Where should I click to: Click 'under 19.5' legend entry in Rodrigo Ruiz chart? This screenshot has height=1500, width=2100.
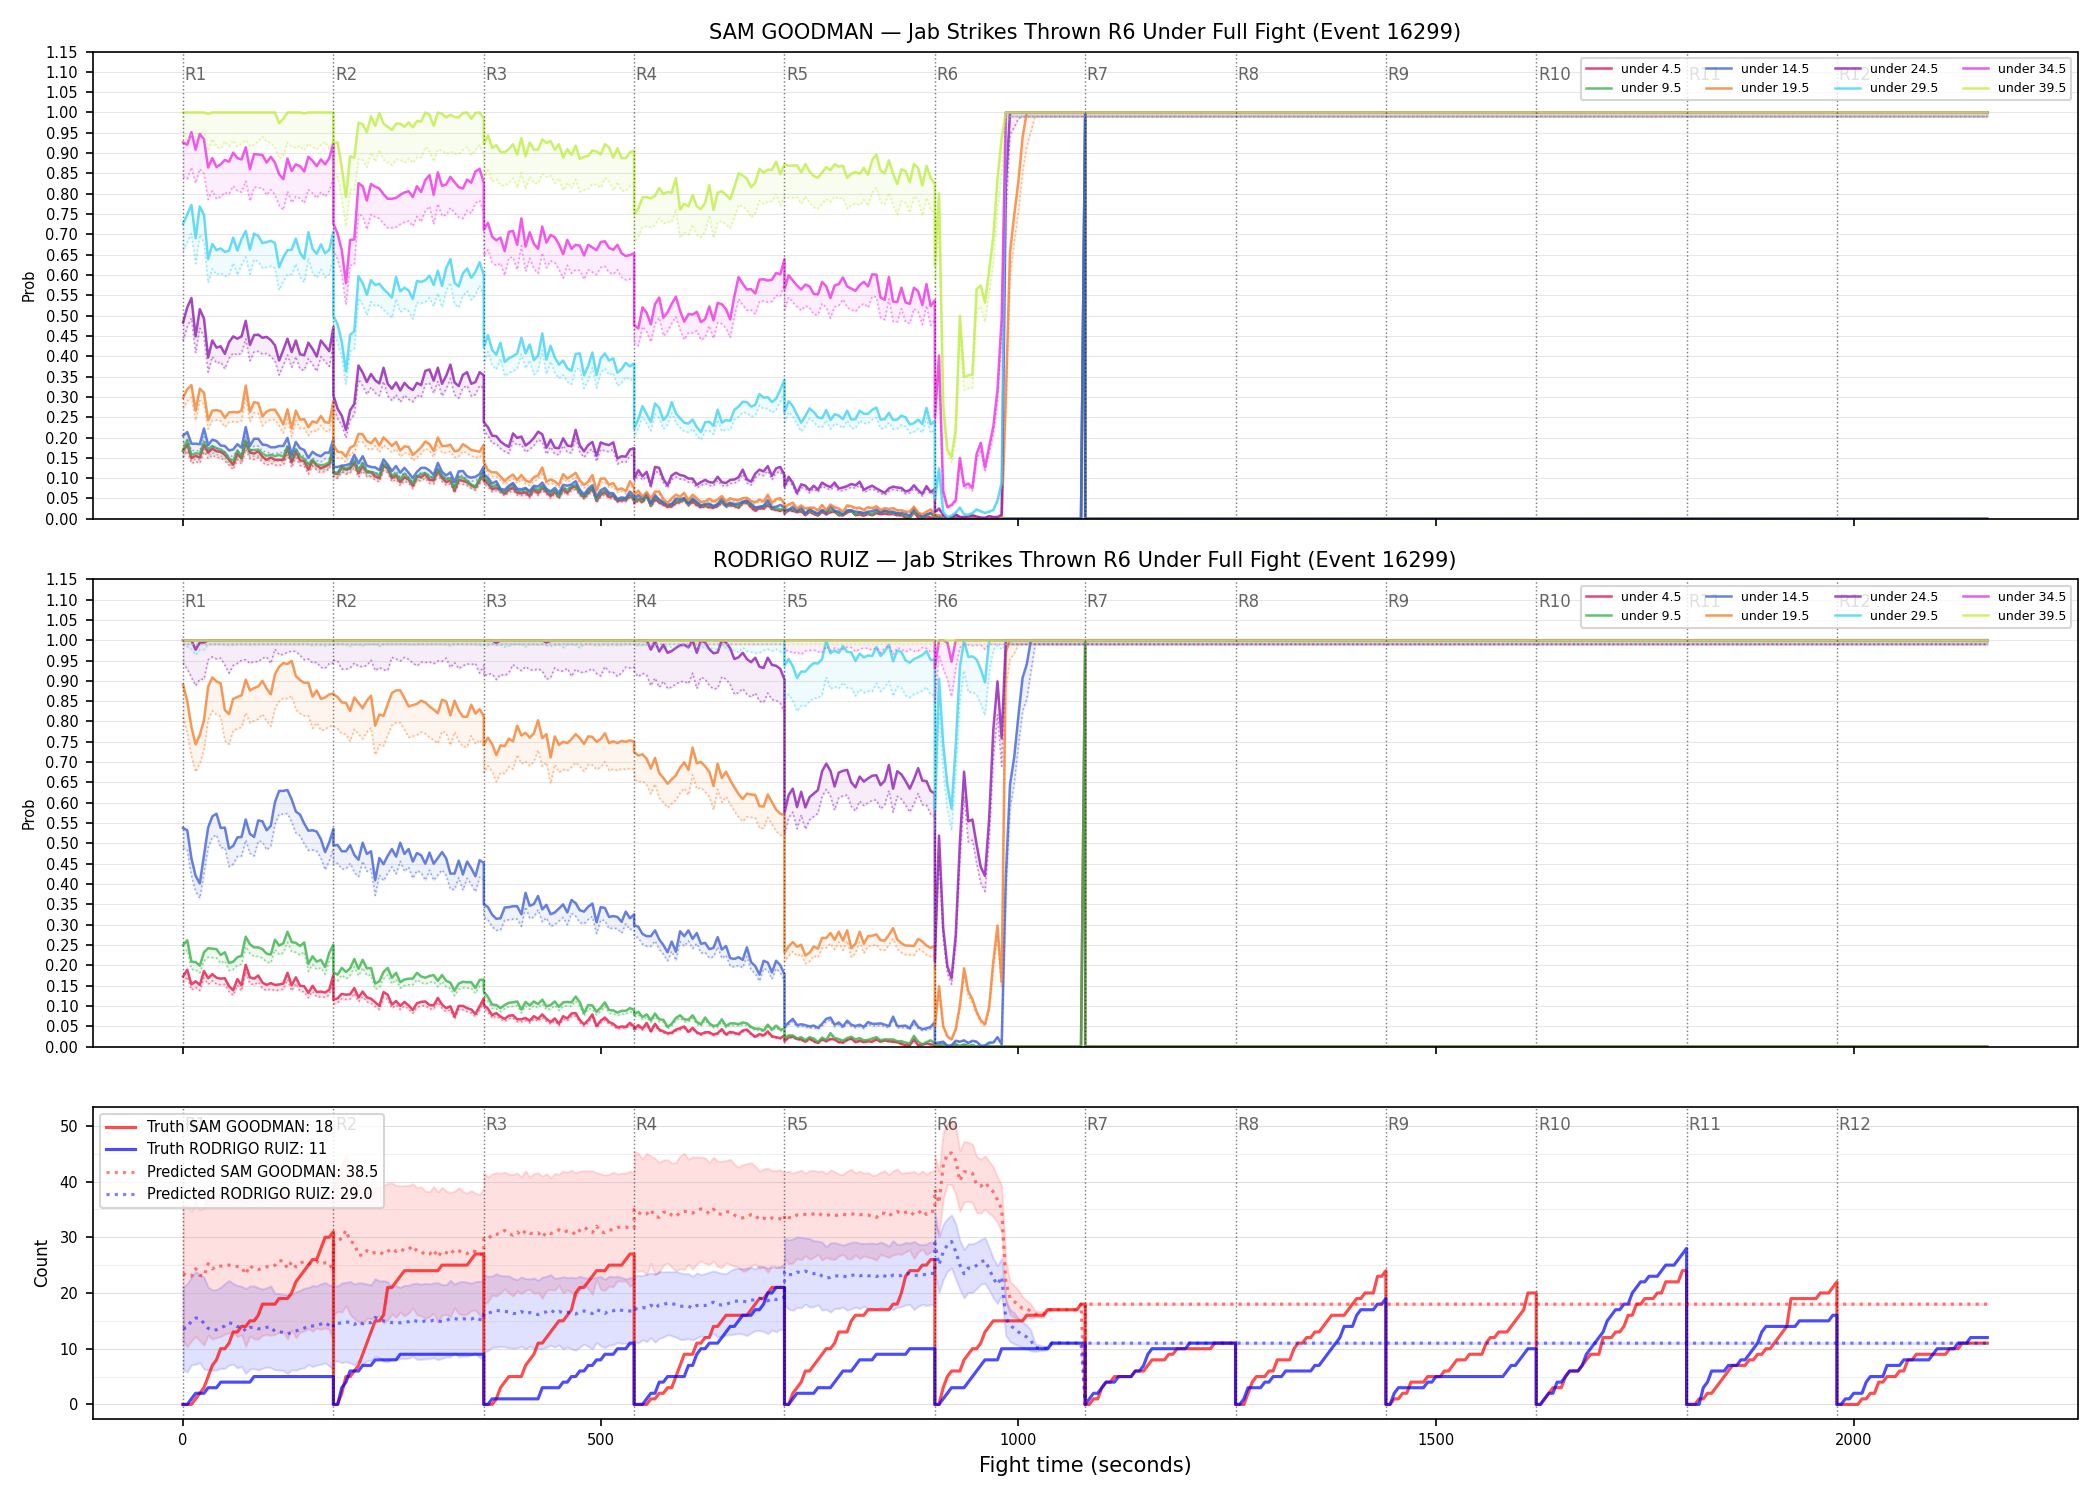[x=1758, y=616]
